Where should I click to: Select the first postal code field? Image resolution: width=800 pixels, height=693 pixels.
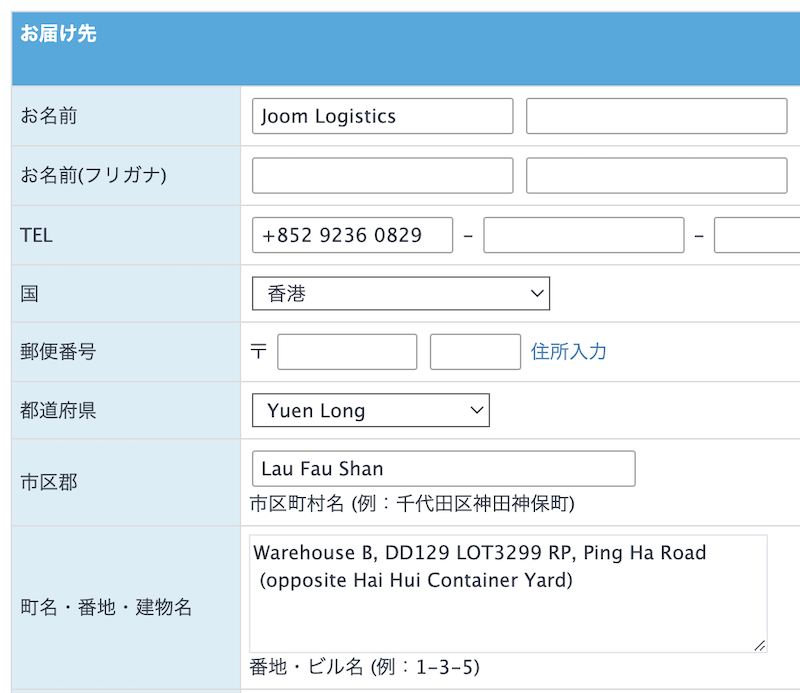[347, 352]
